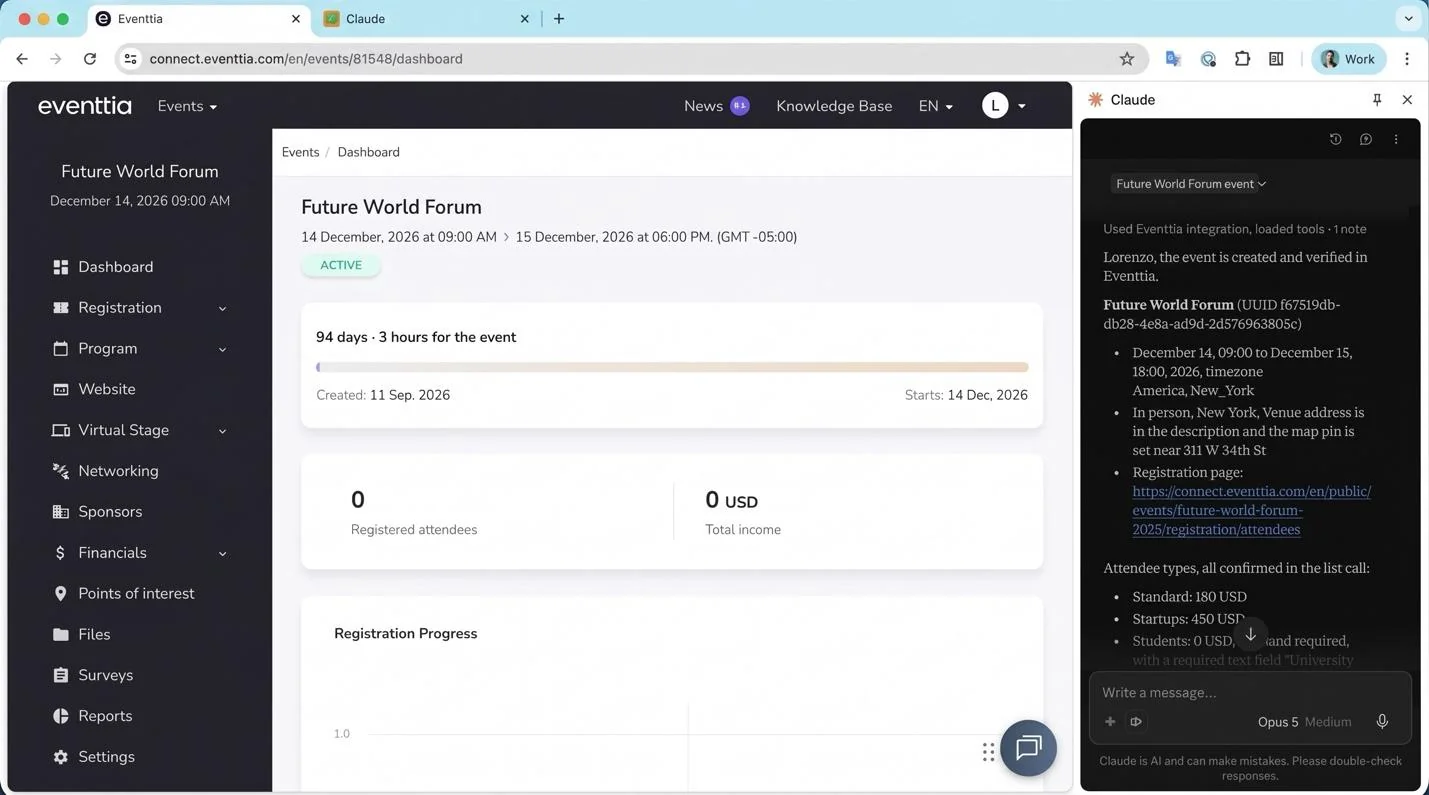Start a new chat in Claude panel
This screenshot has height=795, width=1429.
[x=1365, y=140]
